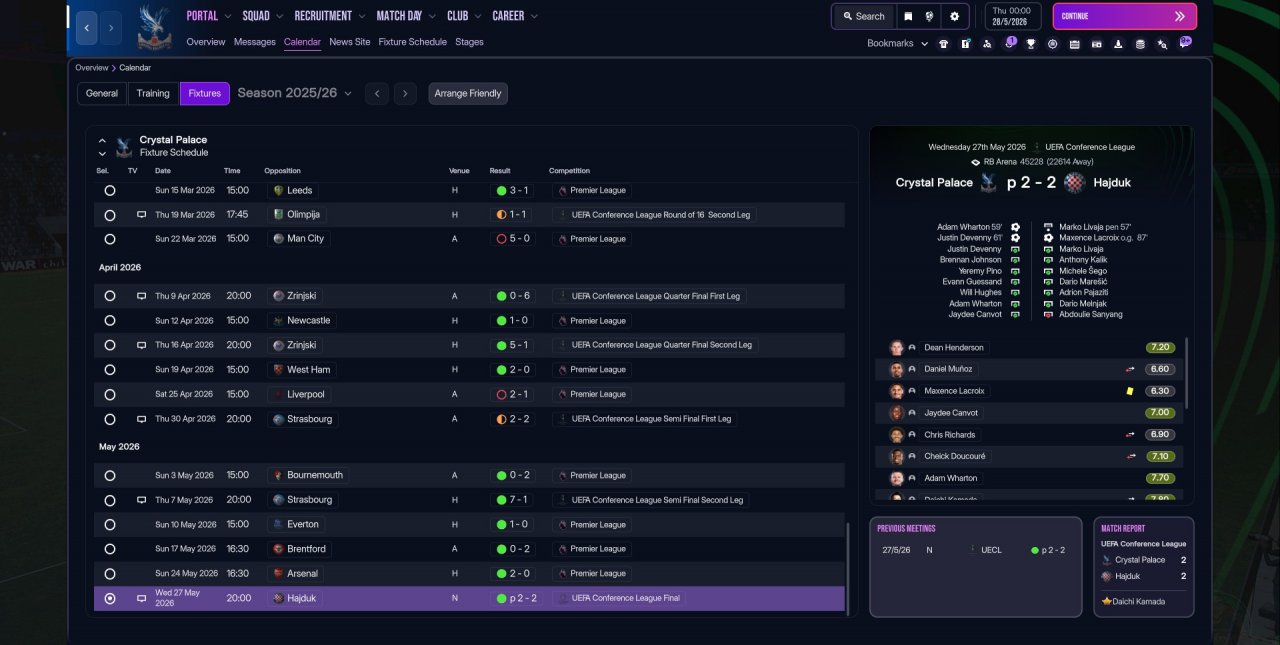Open Dean Henderson in ratings list
This screenshot has width=1280, height=645.
[x=954, y=348]
